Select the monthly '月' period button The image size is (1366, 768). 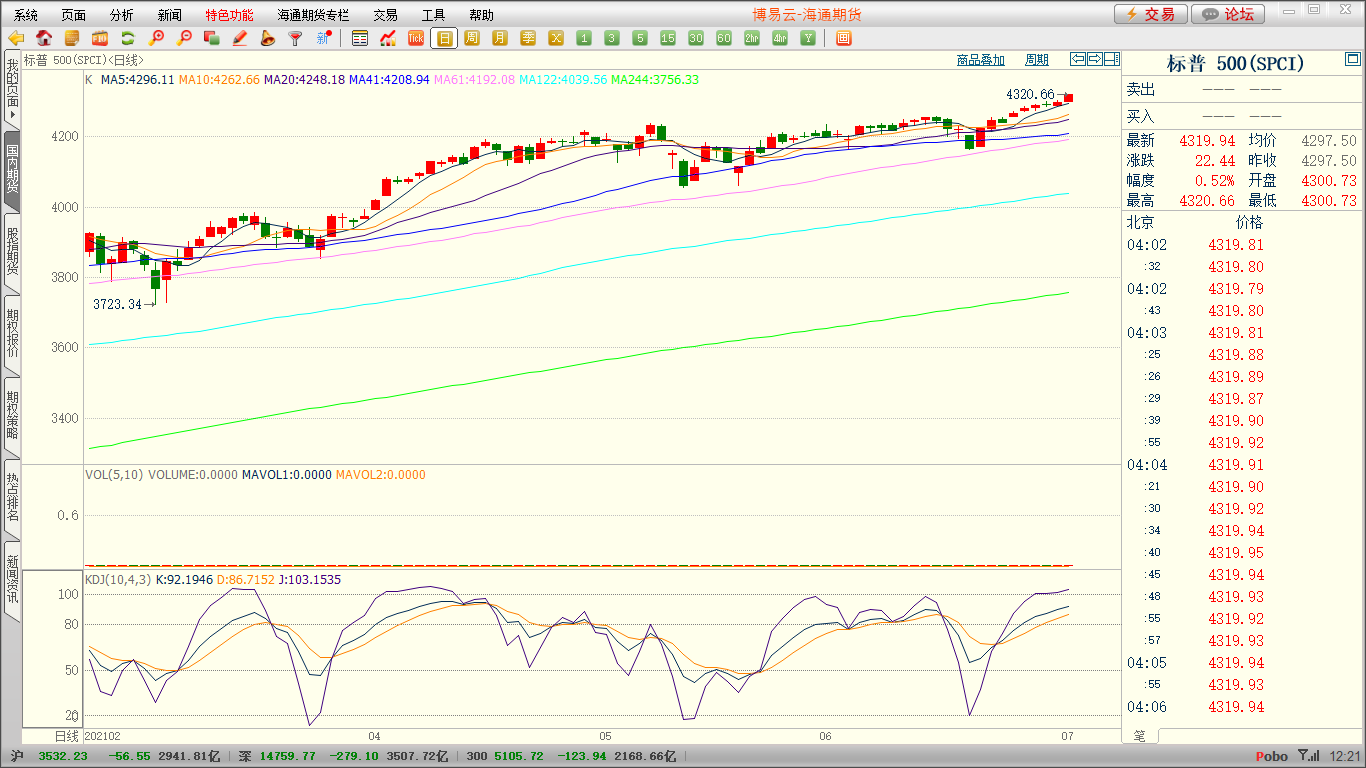[x=500, y=39]
